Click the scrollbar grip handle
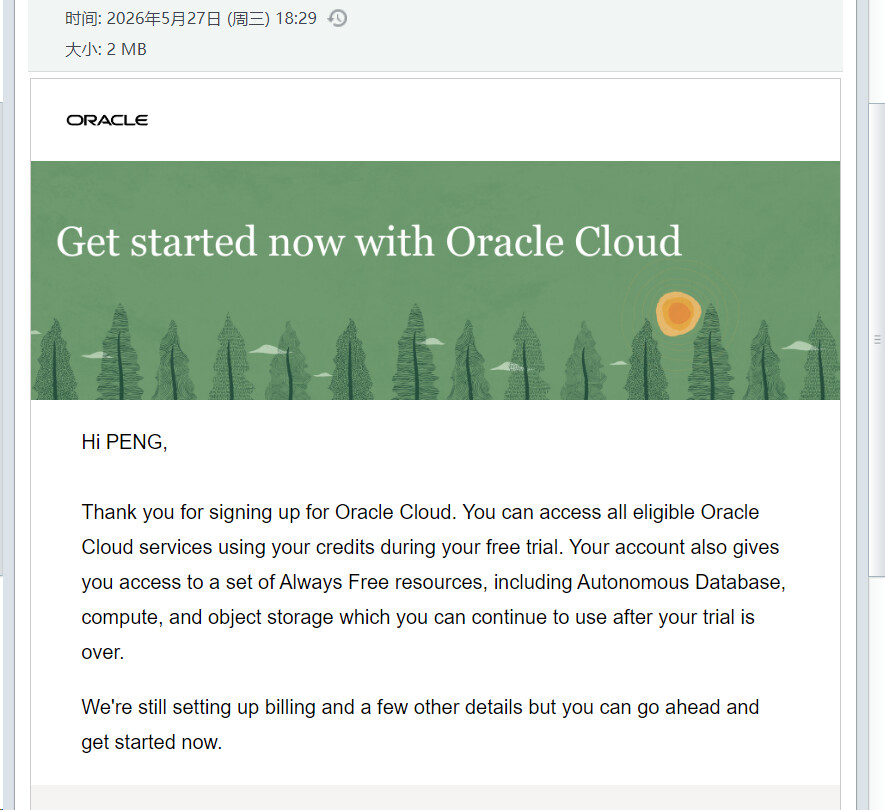Viewport: 885px width, 810px height. point(877,339)
